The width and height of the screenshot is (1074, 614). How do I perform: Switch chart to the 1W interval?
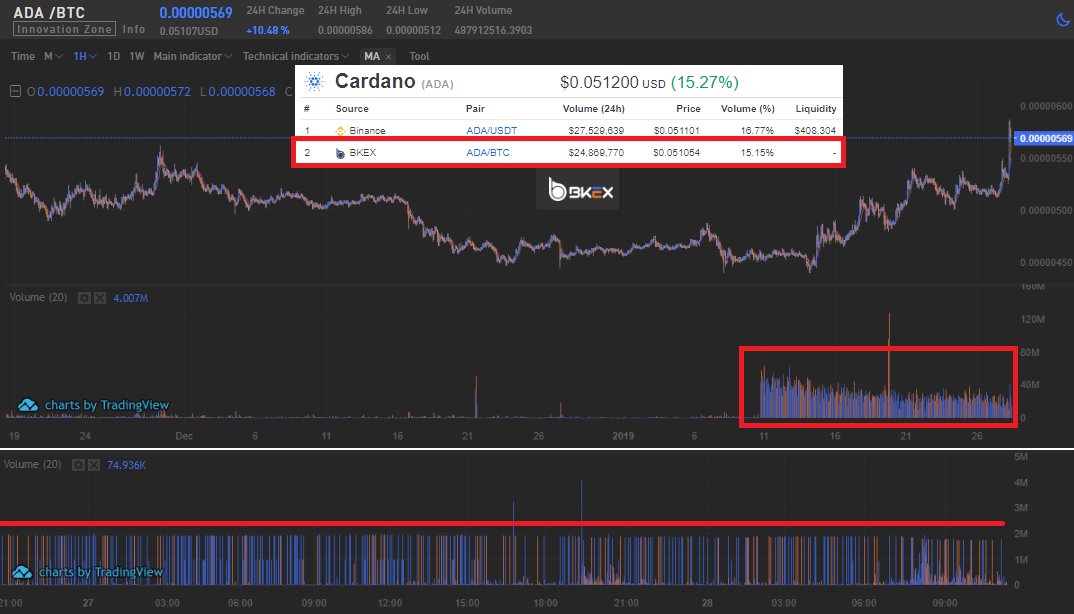137,56
